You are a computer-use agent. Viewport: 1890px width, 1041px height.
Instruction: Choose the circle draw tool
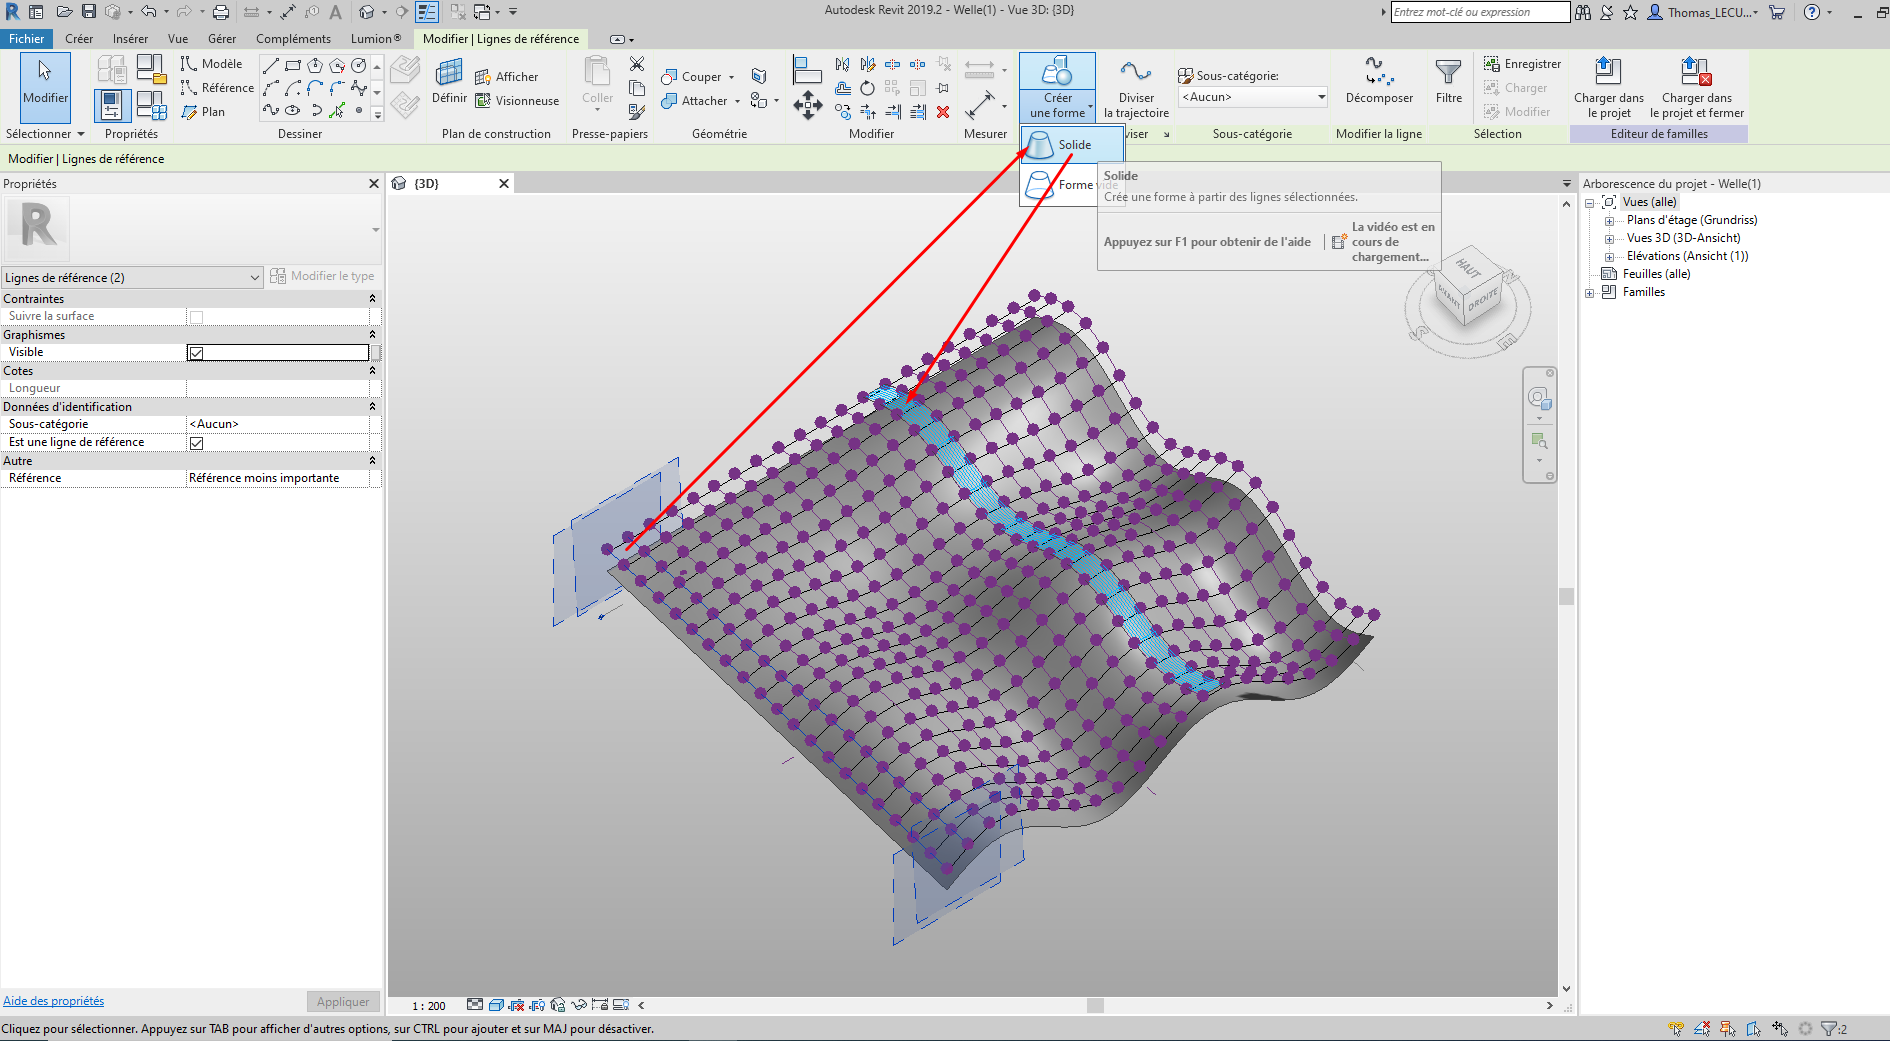pos(359,65)
